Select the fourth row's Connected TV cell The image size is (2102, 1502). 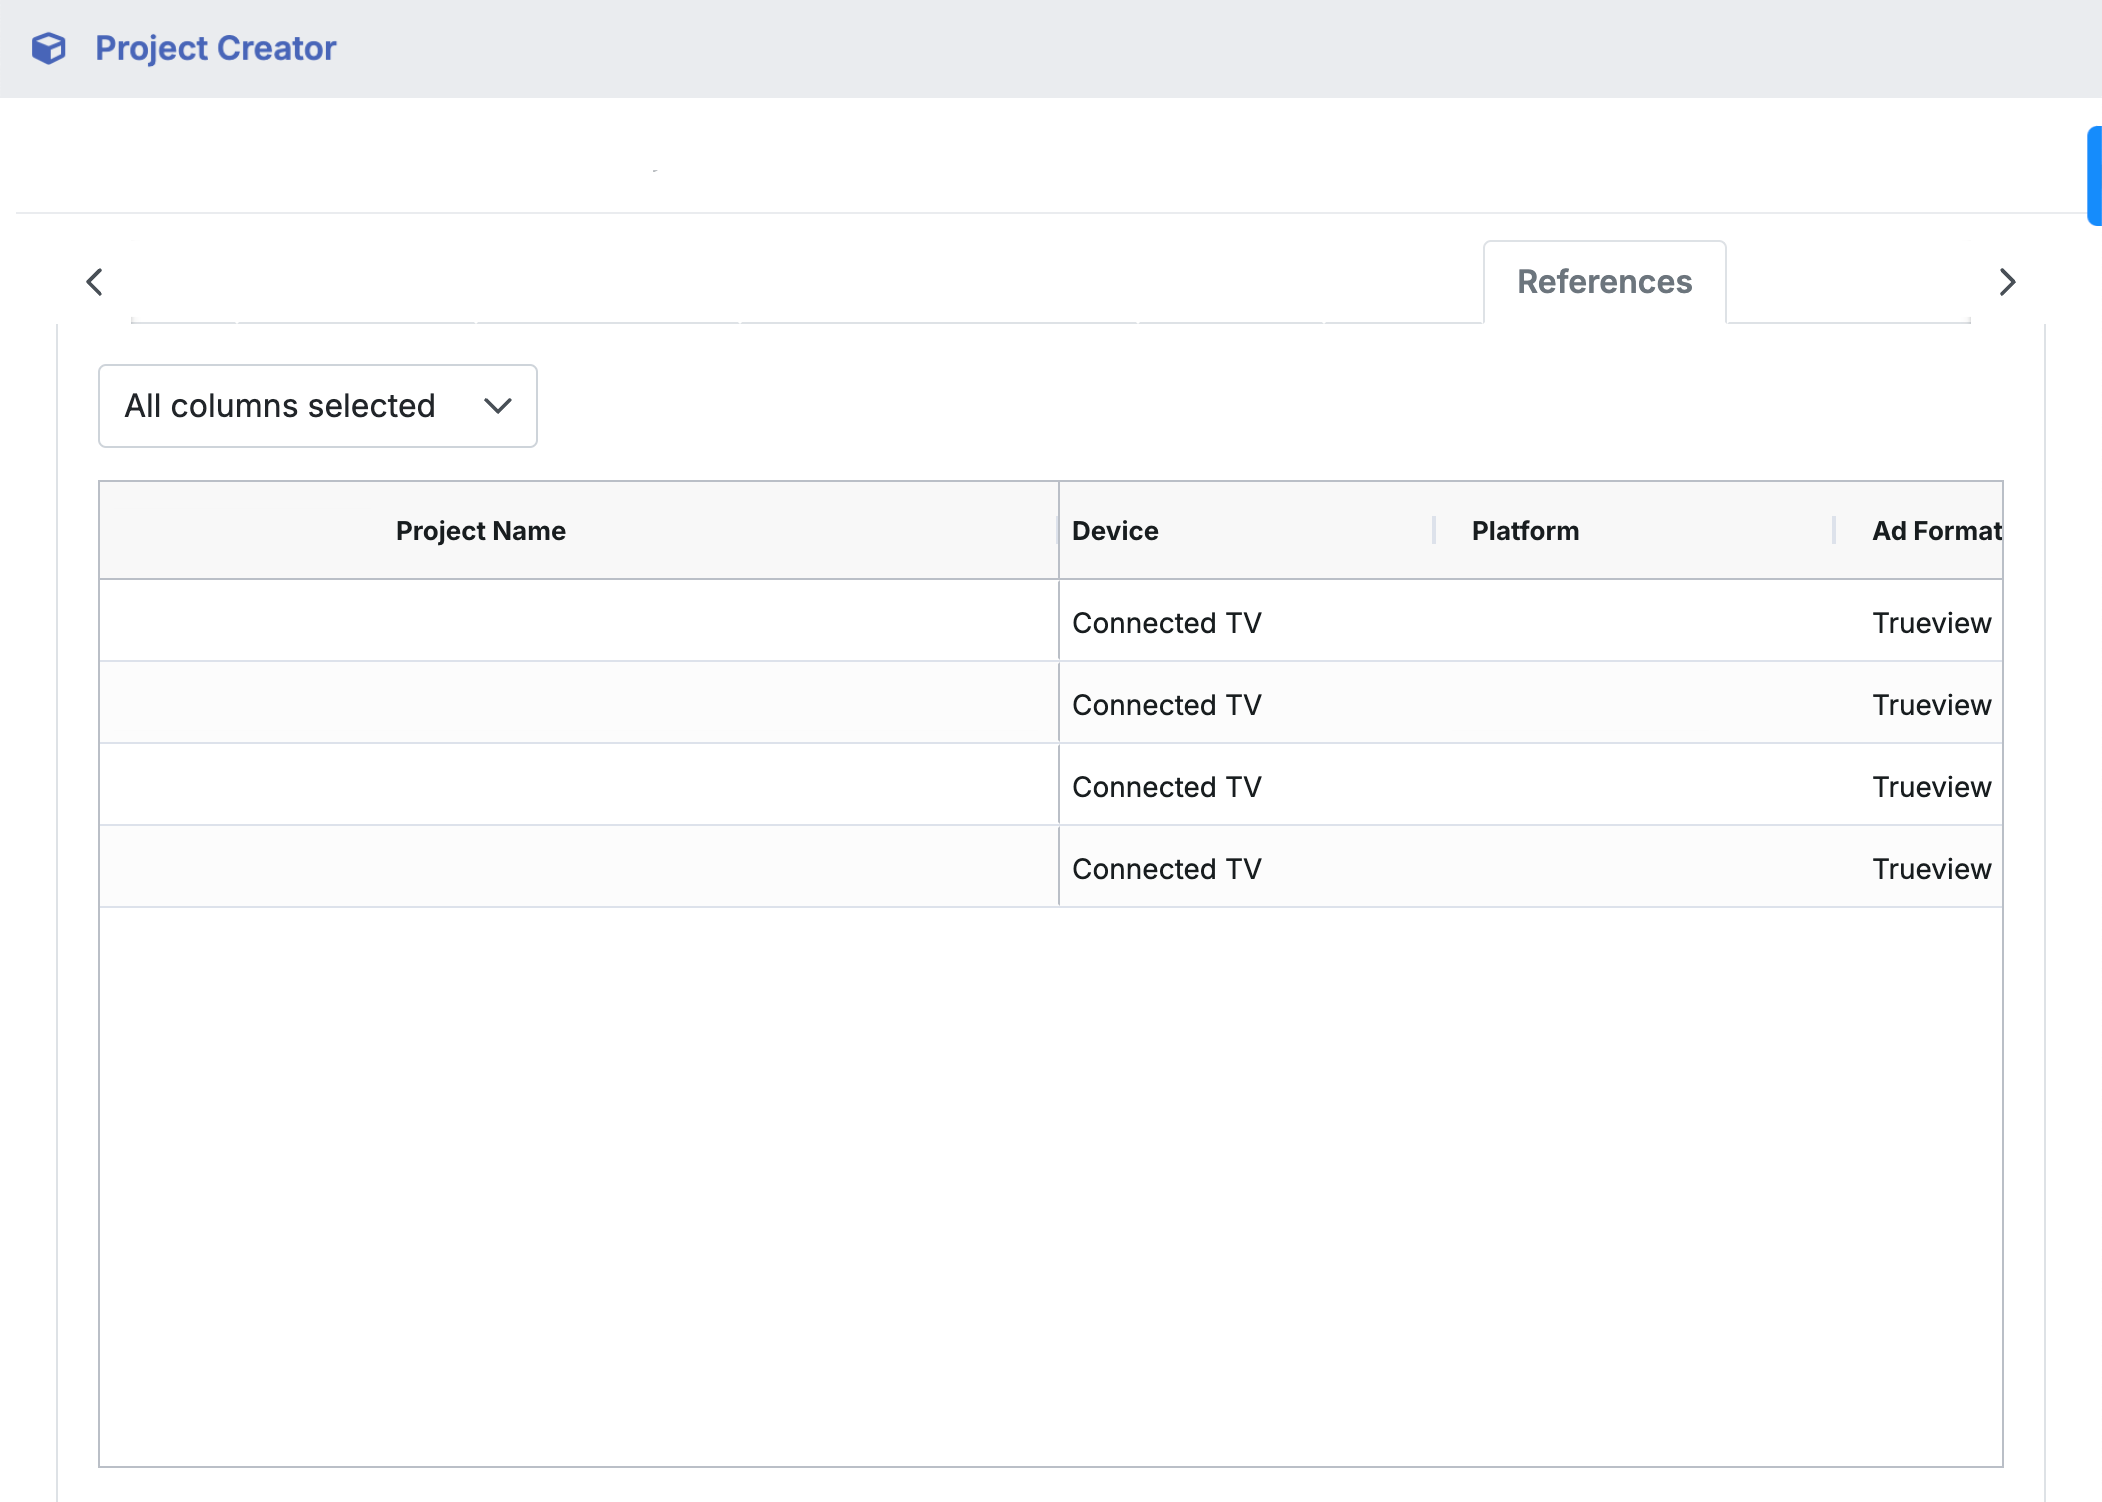pyautogui.click(x=1166, y=869)
